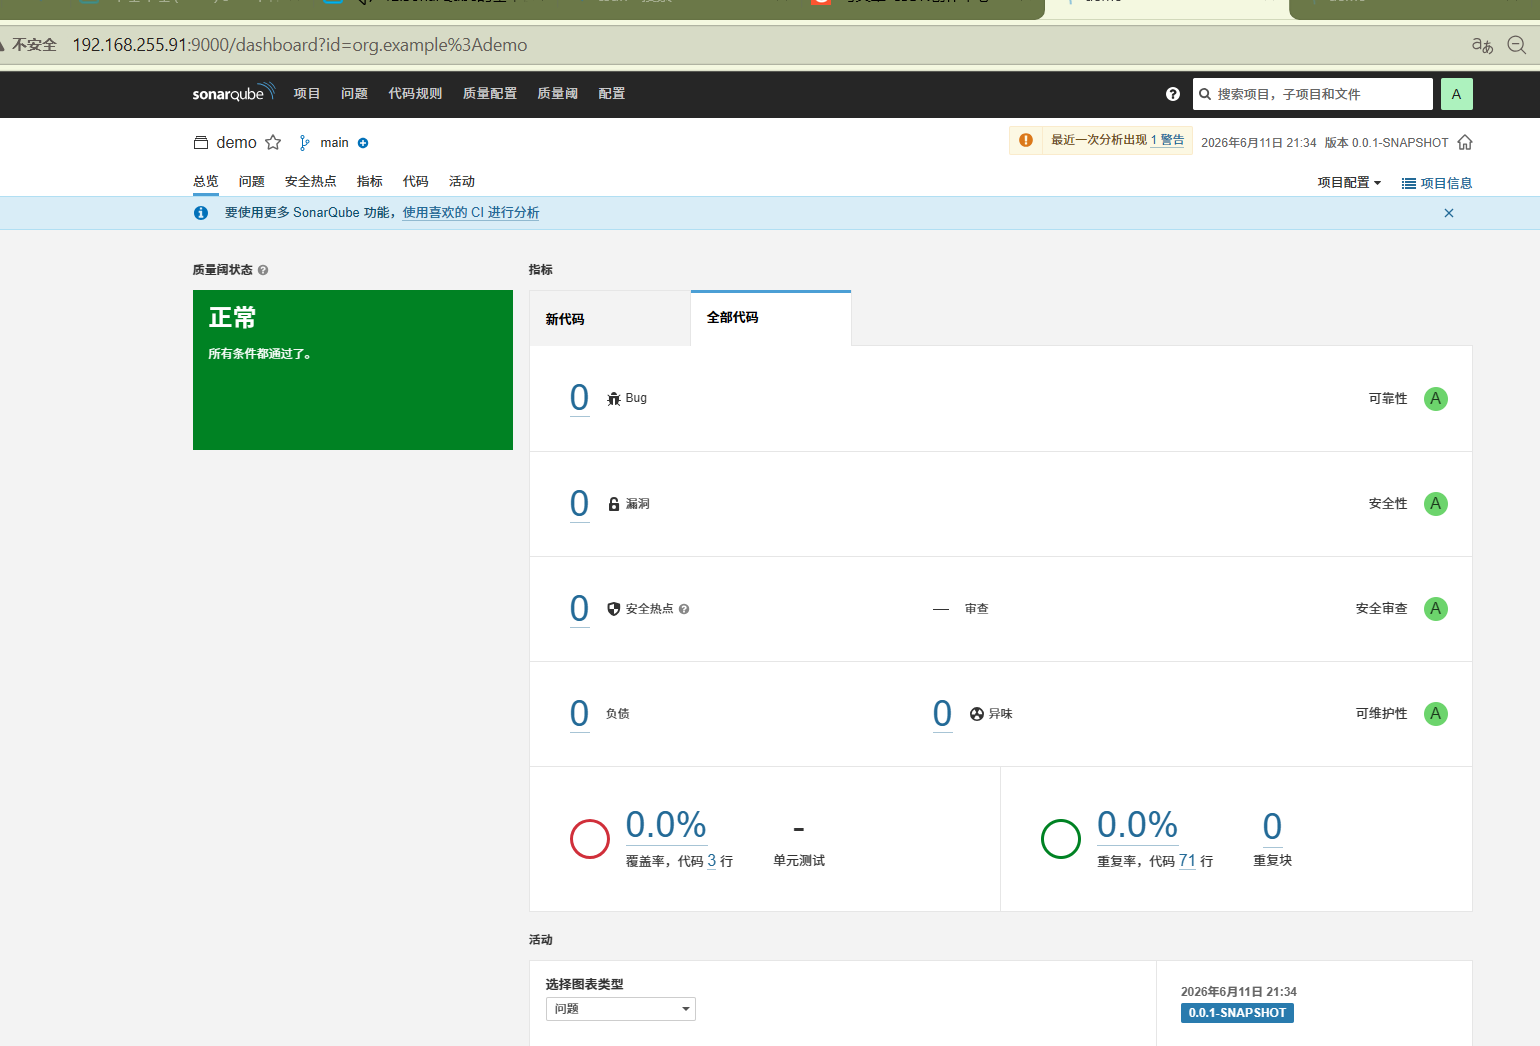The image size is (1540, 1046).
Task: Click the search projects input field
Action: [x=1313, y=94]
